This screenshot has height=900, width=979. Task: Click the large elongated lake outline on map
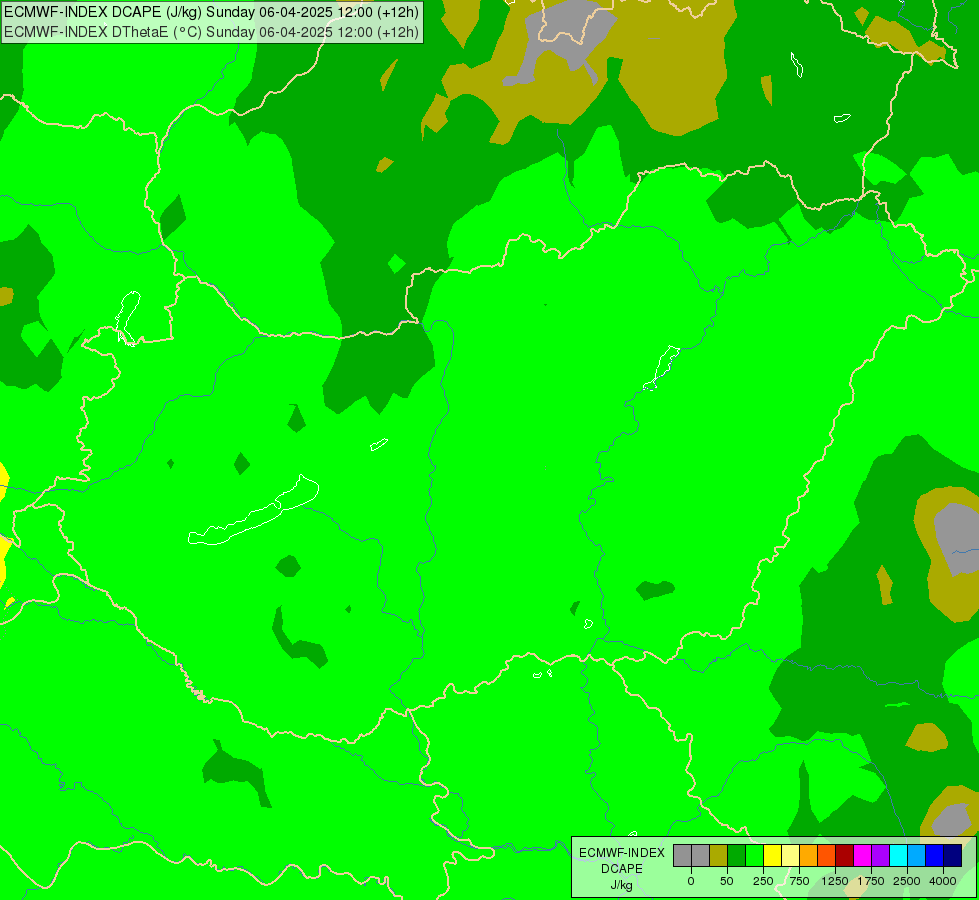[x=254, y=511]
